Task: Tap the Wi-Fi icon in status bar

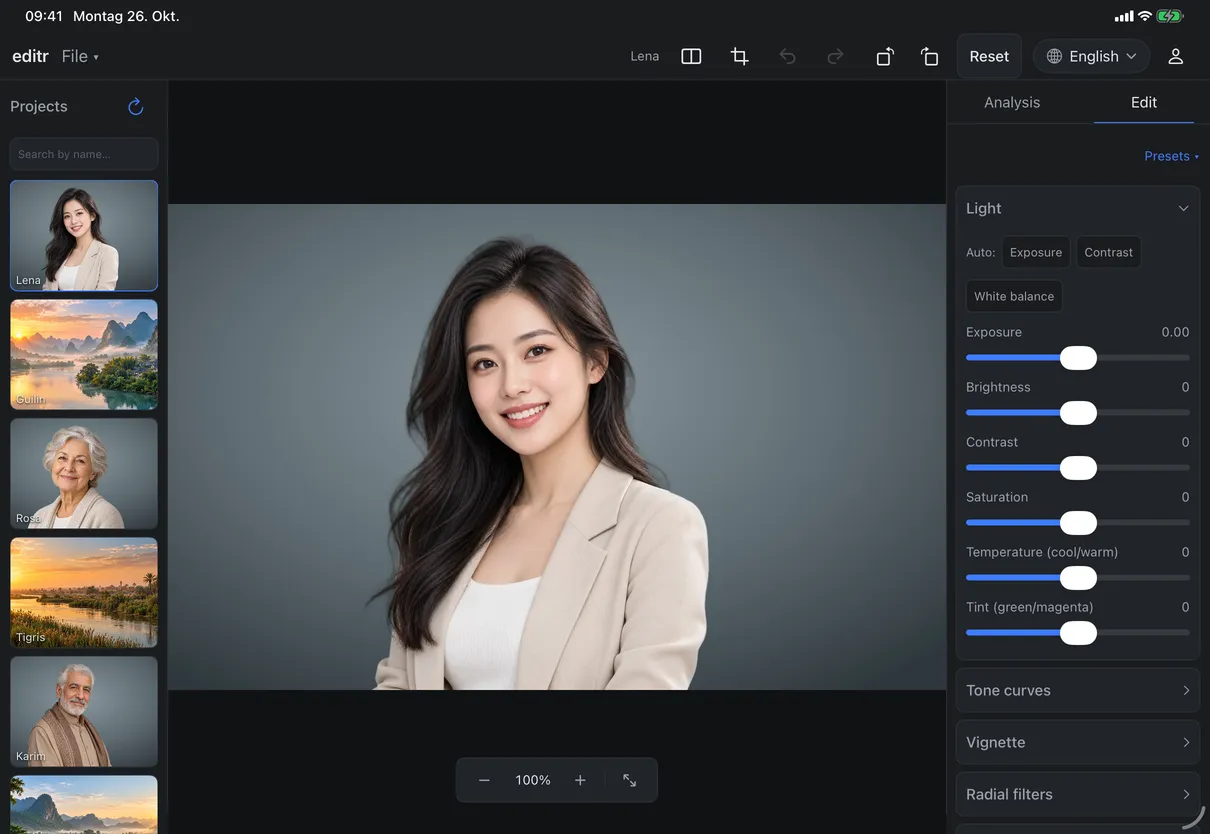Action: coord(1145,16)
